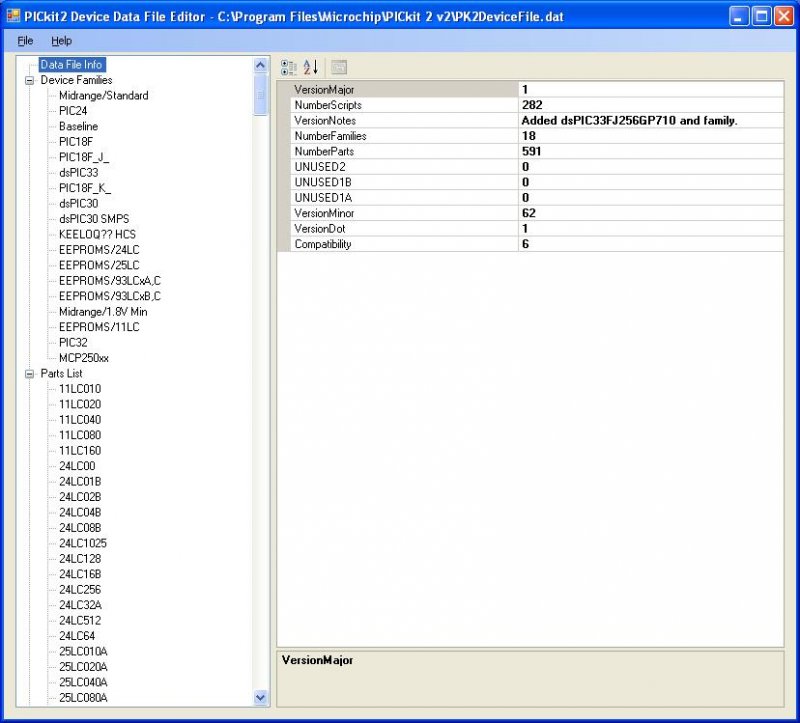Select part 24LC512 in Parts List
Image resolution: width=800 pixels, height=723 pixels.
pos(80,621)
